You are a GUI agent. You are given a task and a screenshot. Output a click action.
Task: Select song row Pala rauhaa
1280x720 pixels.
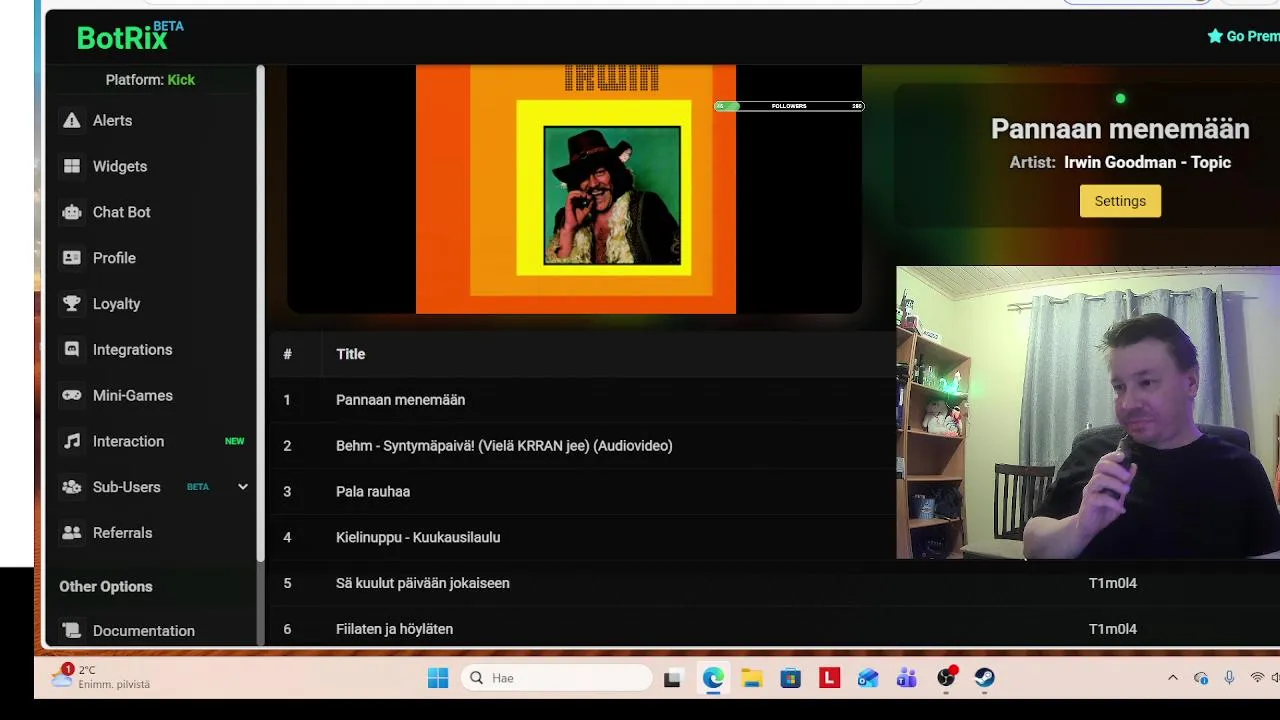click(373, 492)
